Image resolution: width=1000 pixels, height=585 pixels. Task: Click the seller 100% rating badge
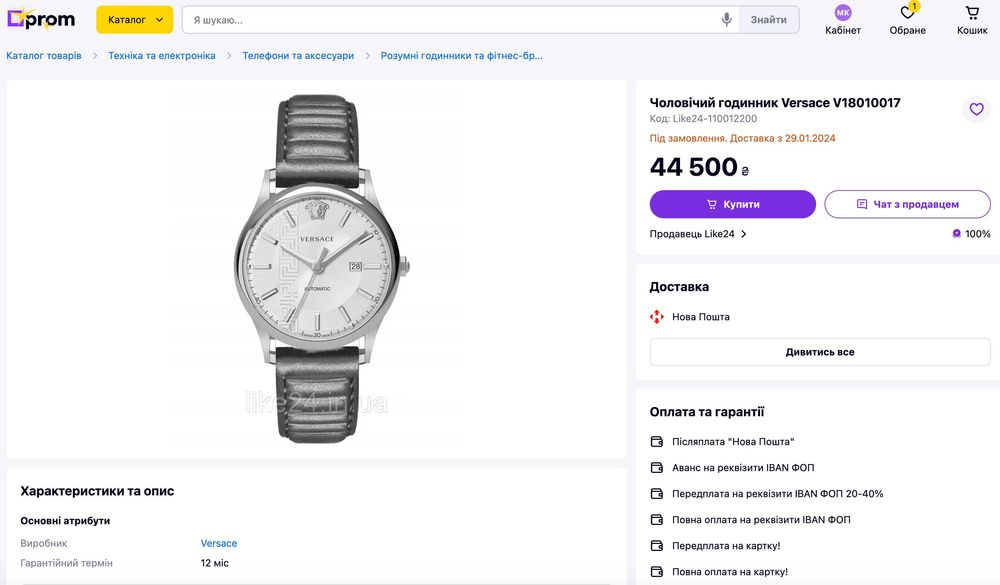971,234
